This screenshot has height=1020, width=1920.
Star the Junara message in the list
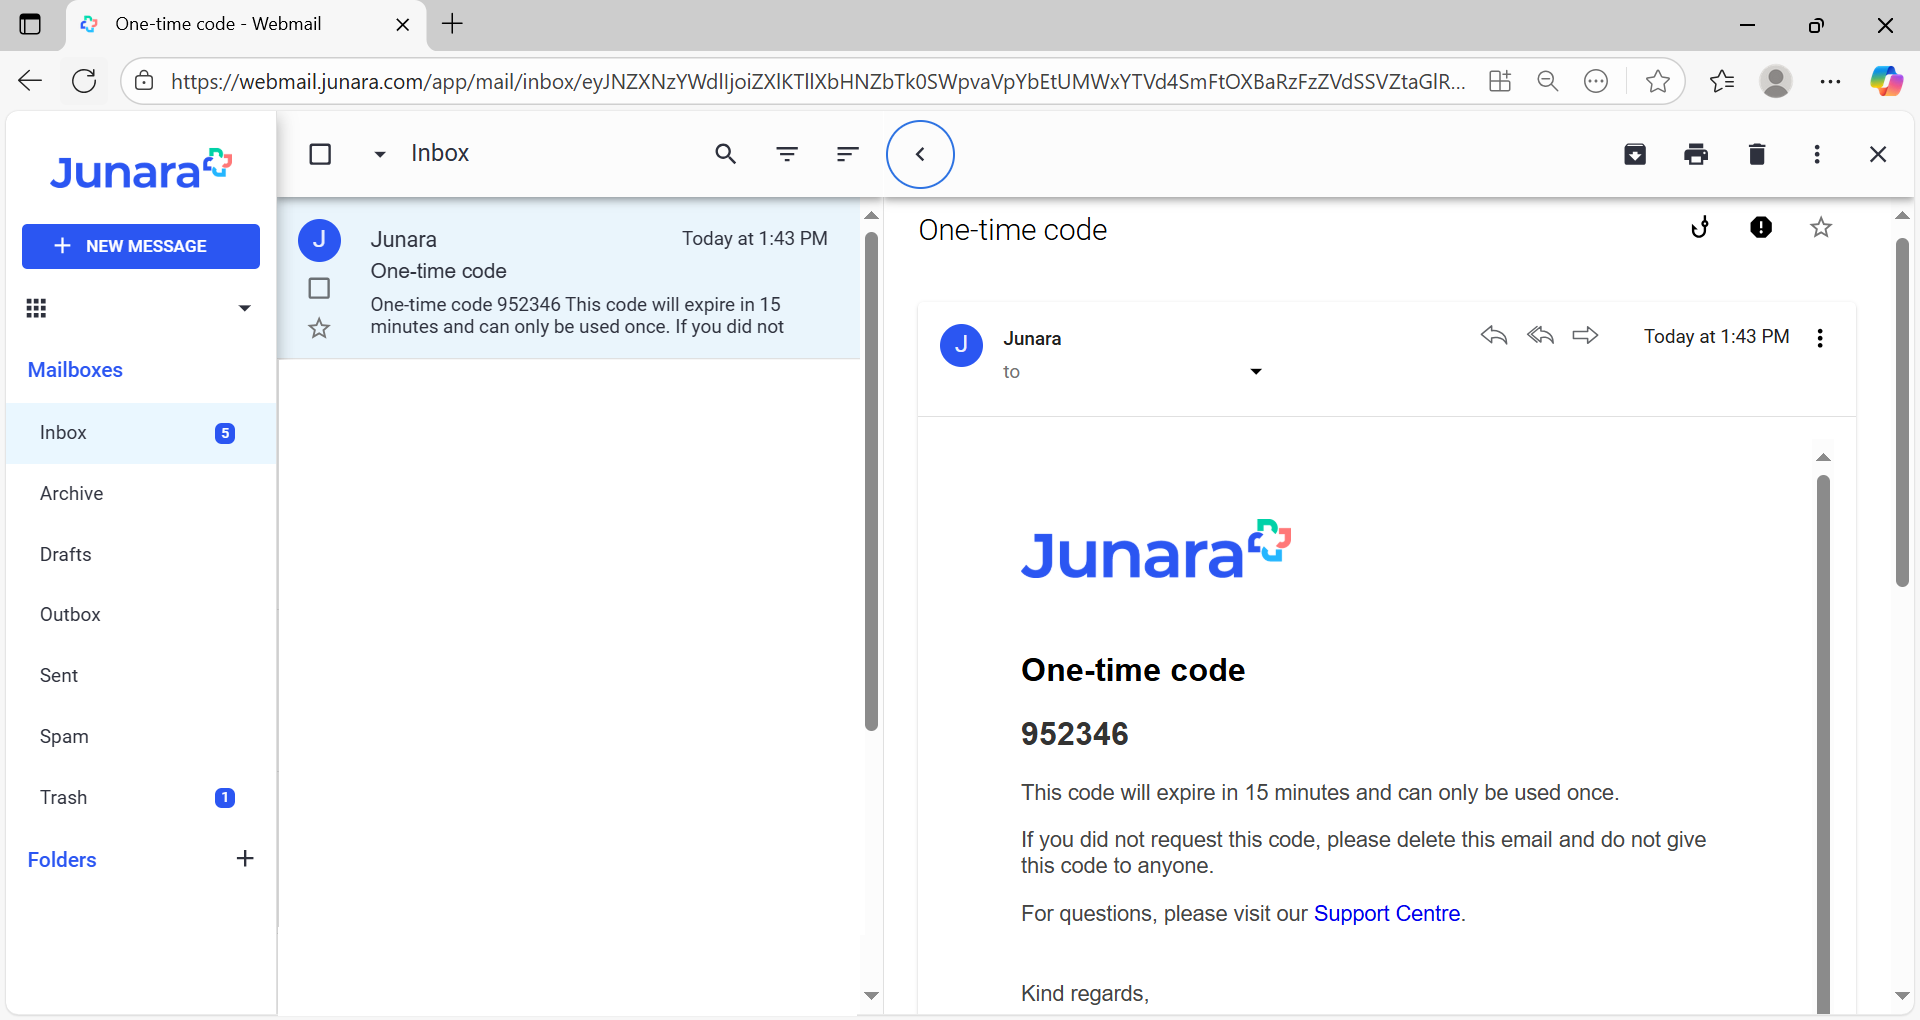tap(319, 328)
